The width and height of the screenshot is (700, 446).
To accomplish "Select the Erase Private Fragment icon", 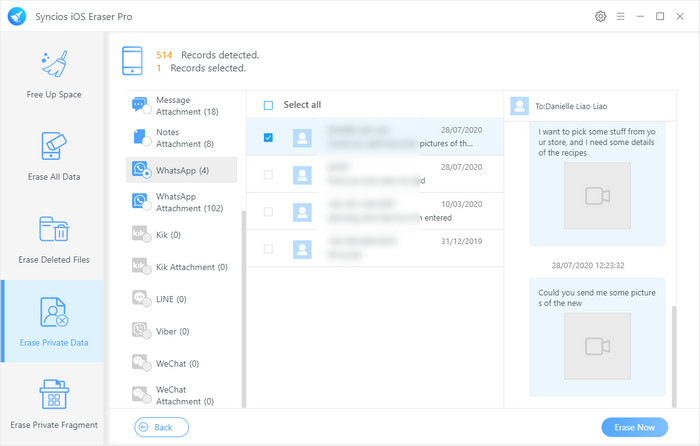I will click(x=54, y=394).
